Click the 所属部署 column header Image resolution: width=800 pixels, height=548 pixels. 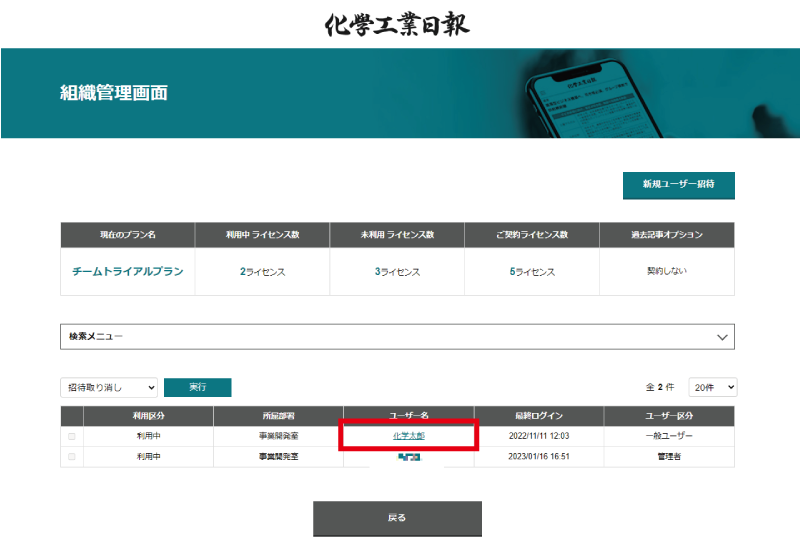pyautogui.click(x=279, y=416)
